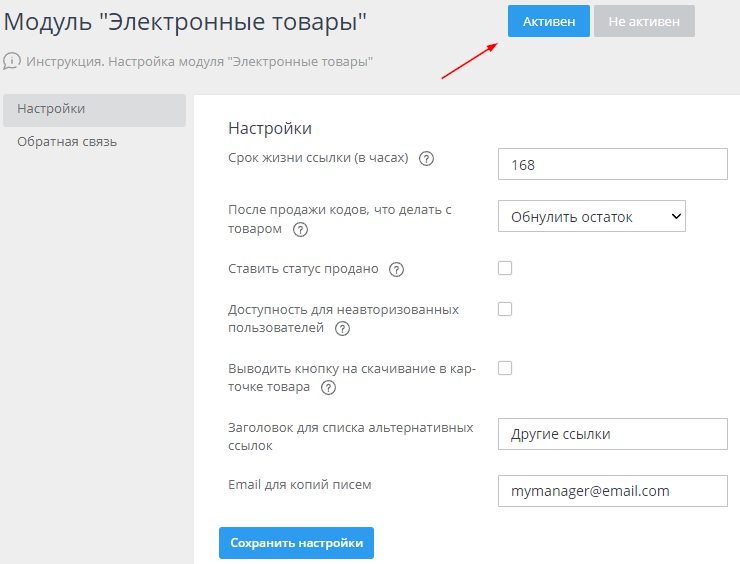Open help for Доступность для неавторизованных пользователей
This screenshot has width=740, height=564.
tap(343, 328)
